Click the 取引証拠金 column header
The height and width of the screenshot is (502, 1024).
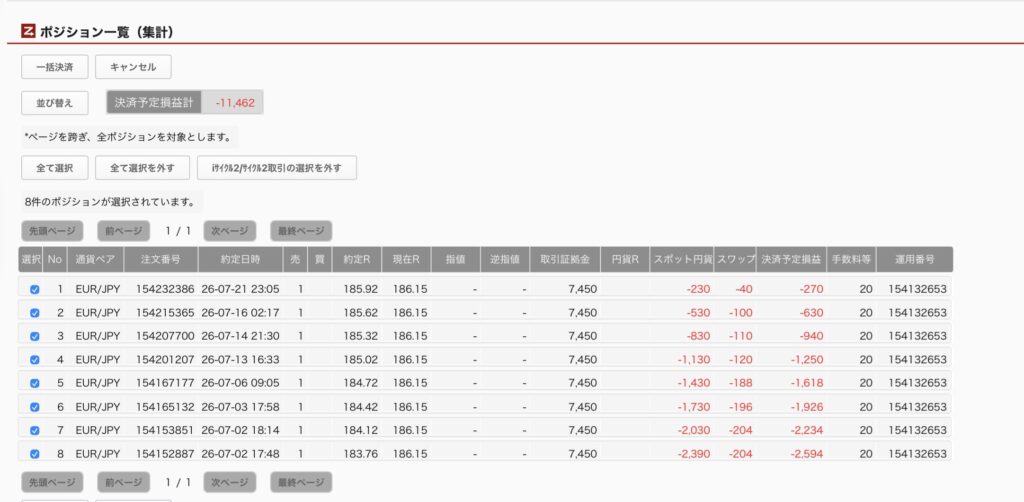[x=565, y=259]
